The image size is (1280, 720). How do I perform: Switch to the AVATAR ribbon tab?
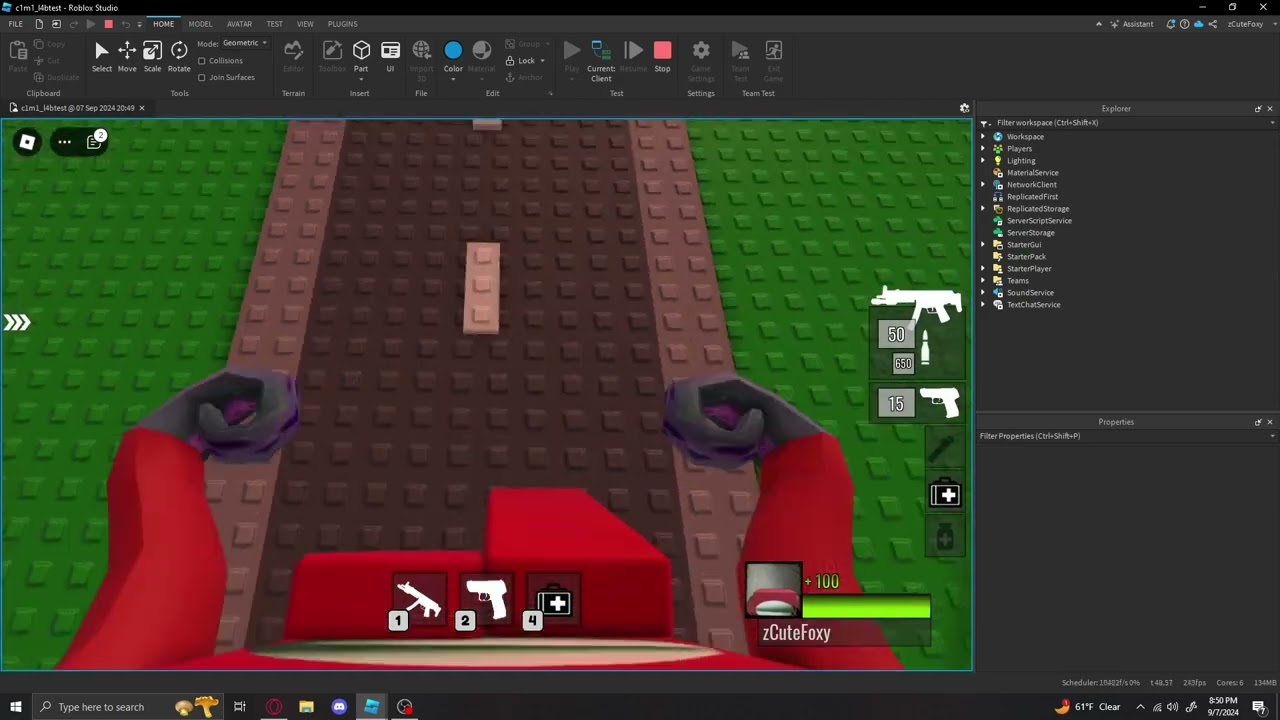(x=240, y=24)
